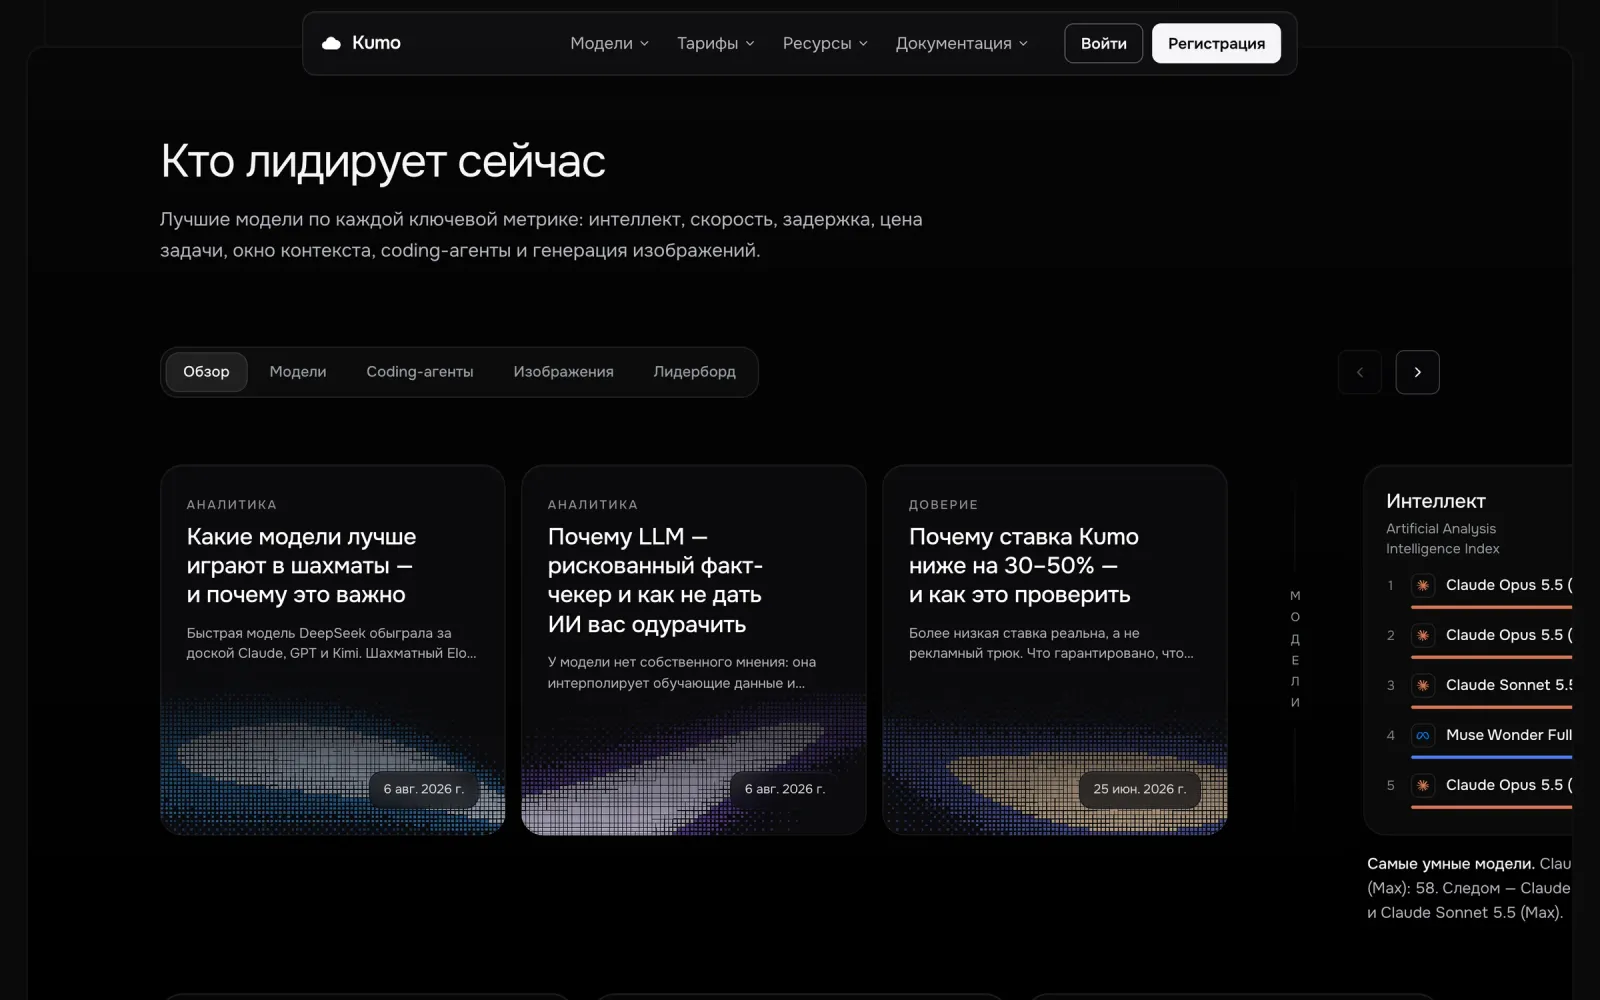Open the Ресурсы dropdown menu
1600x1000 pixels.
coord(825,43)
